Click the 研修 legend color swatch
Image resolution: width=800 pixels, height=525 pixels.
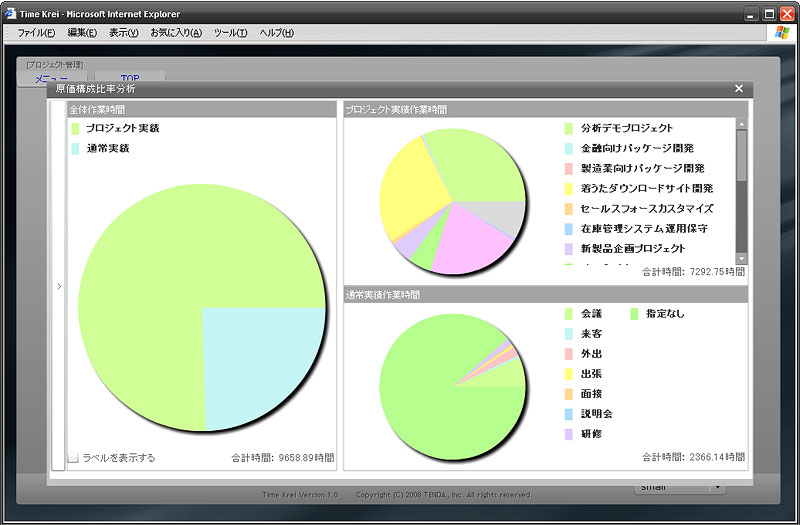[x=569, y=434]
